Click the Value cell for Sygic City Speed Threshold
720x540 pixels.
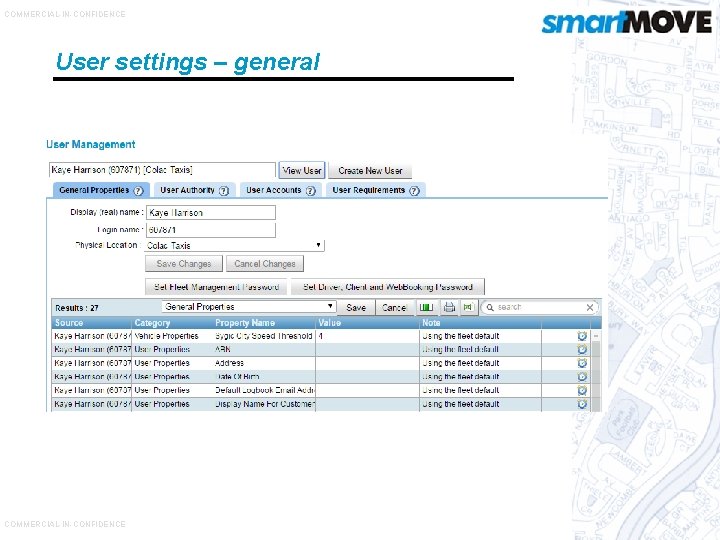tap(367, 336)
